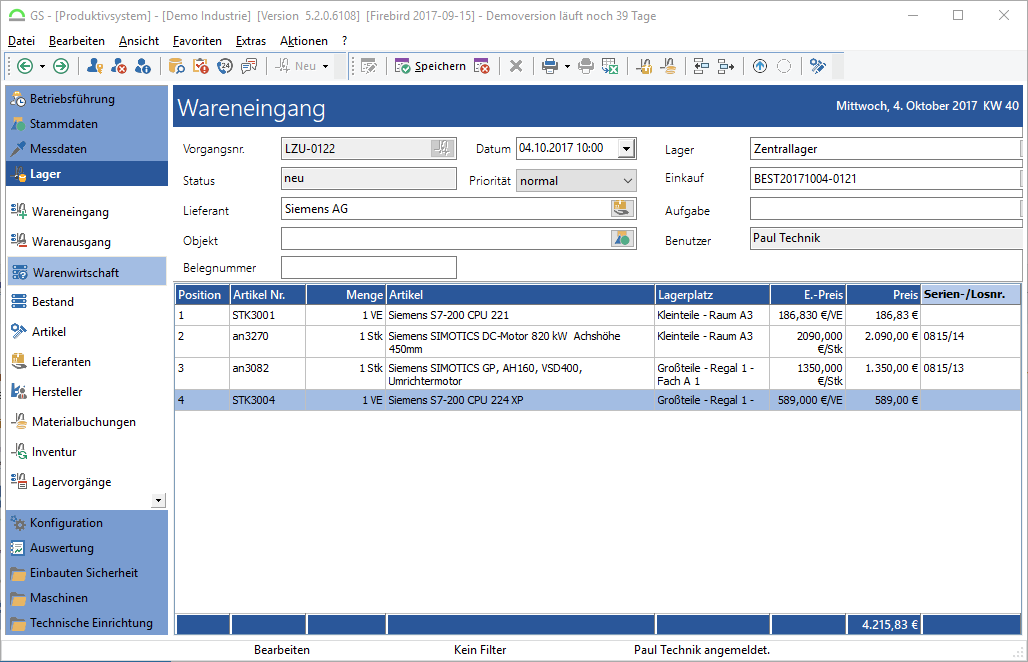Click the Vorgangsnr. number generator icon

(443, 149)
